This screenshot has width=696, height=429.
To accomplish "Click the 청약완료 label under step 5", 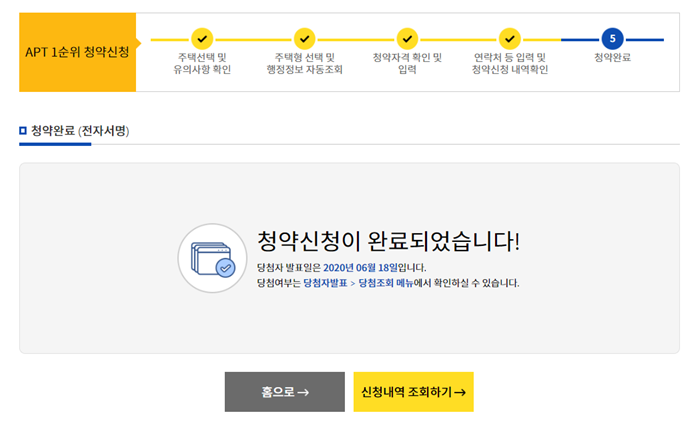I will tap(612, 57).
